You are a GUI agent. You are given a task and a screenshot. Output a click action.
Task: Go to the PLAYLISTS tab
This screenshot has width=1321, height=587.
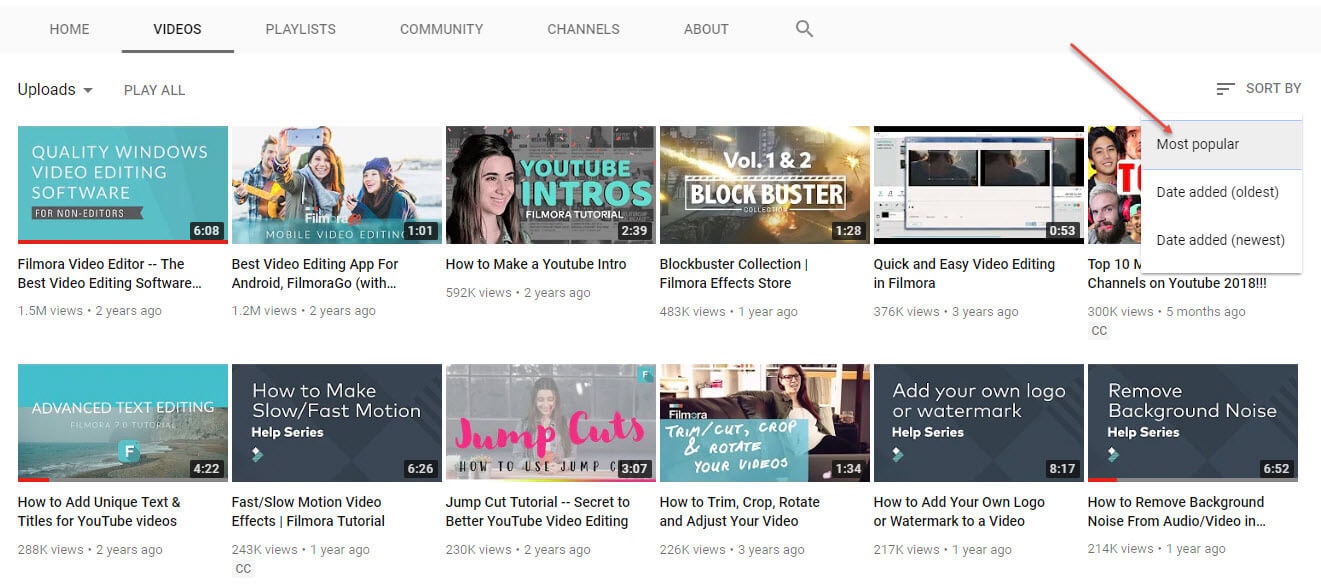pyautogui.click(x=301, y=29)
